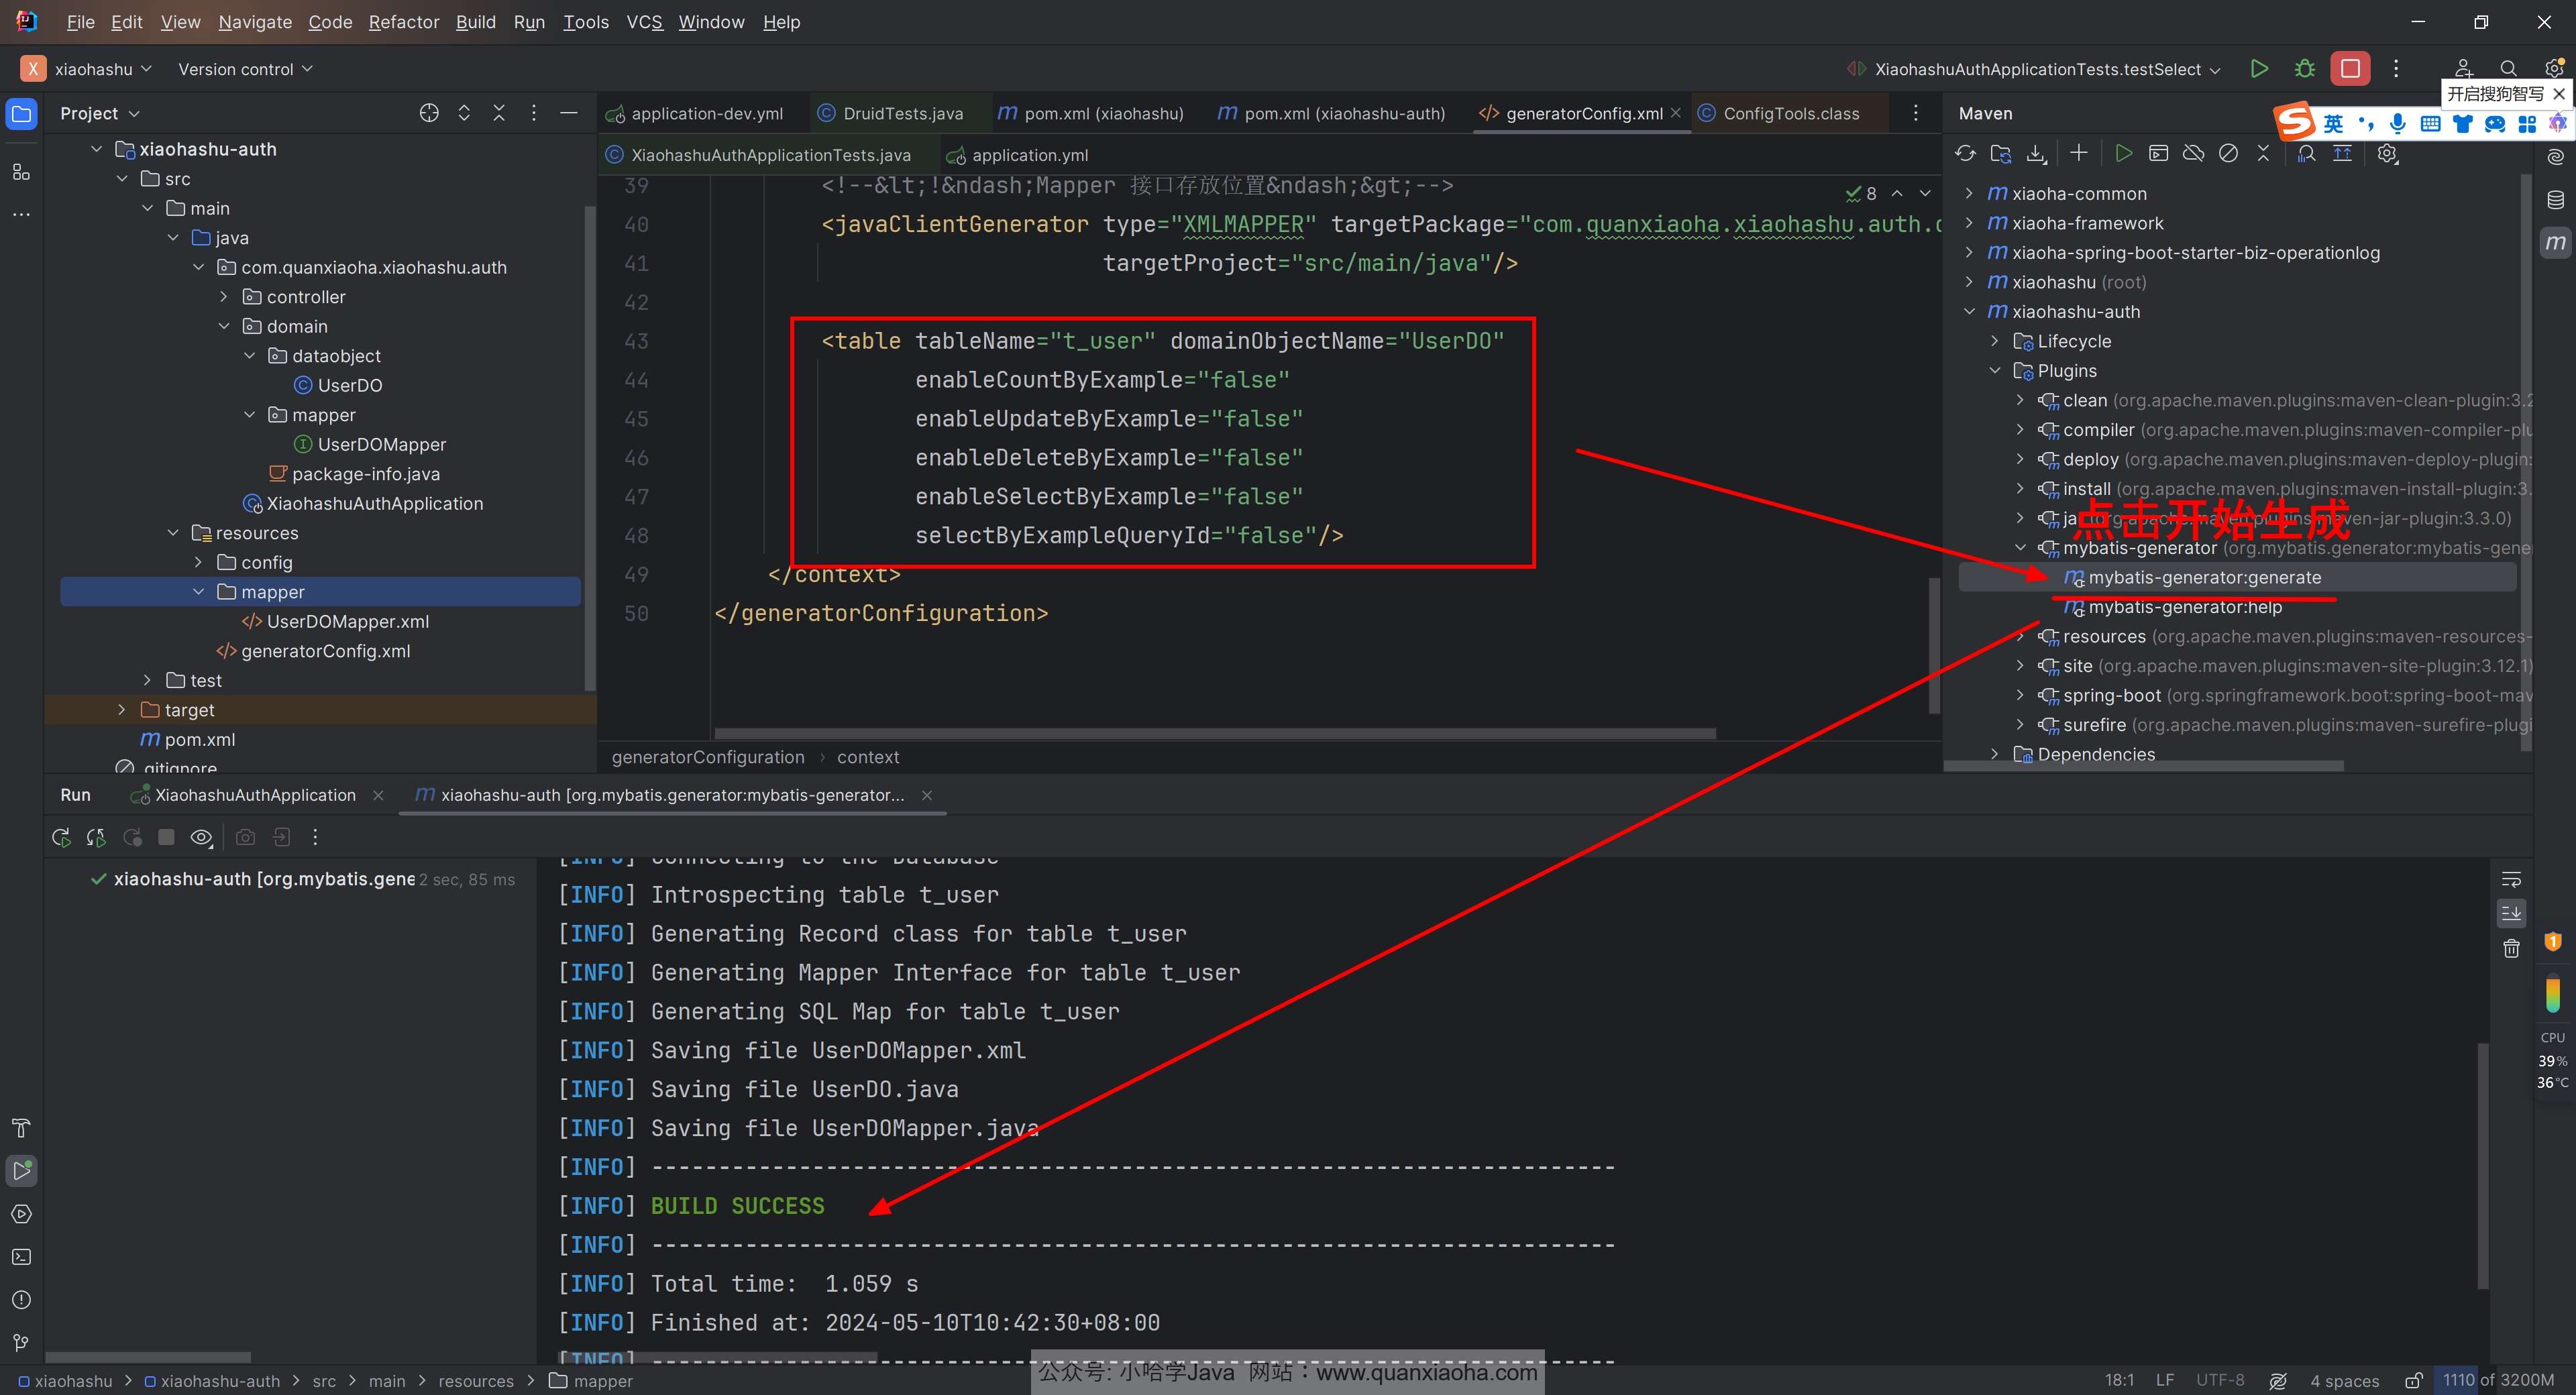
Task: Open UserDOMapper.xml in project tree
Action: [x=347, y=621]
